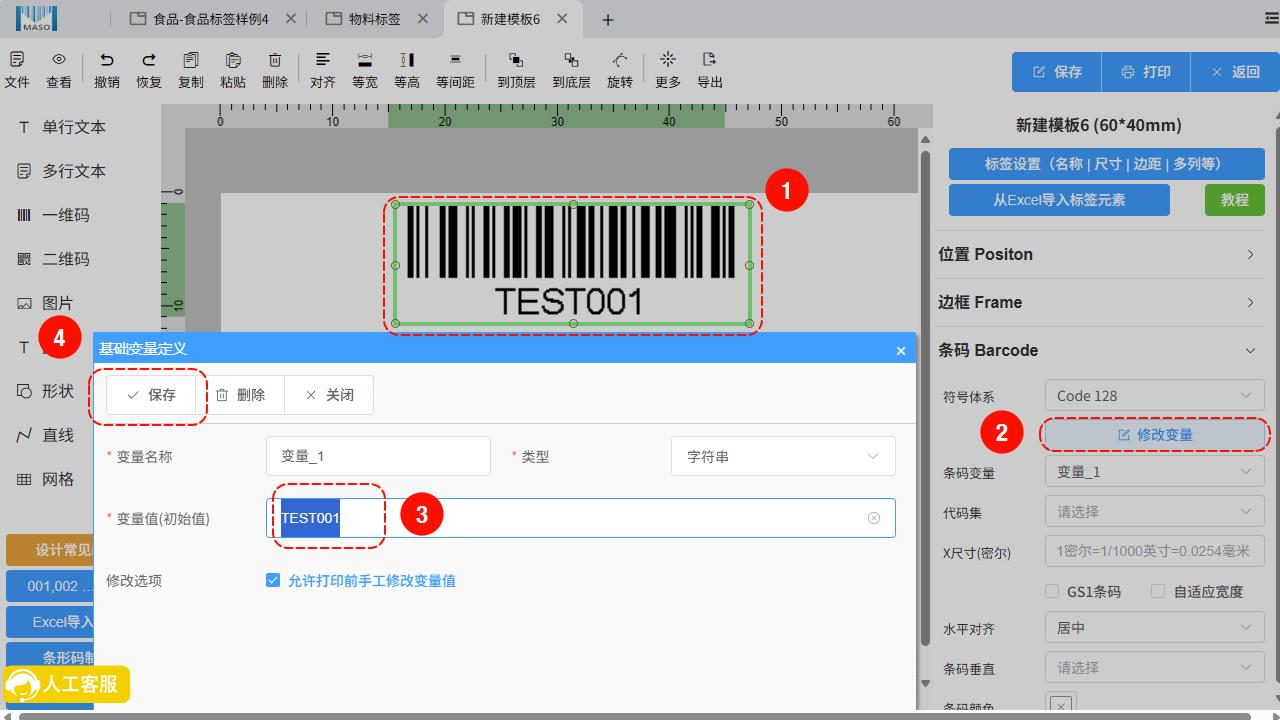Open the variable type 字符串 dropdown

782,456
